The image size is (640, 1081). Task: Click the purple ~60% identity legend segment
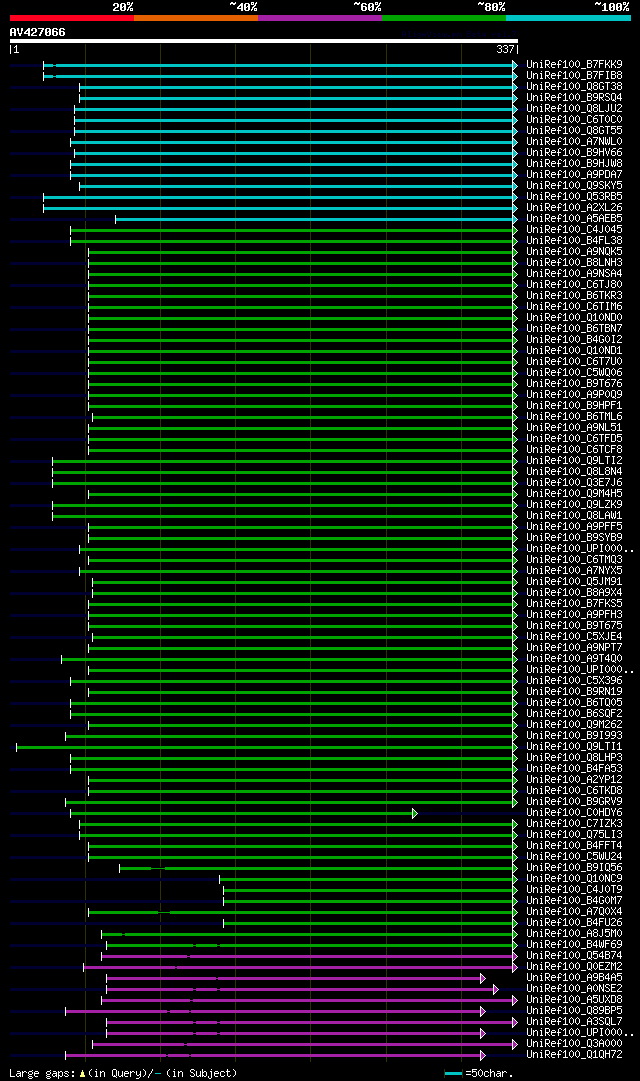coord(320,18)
